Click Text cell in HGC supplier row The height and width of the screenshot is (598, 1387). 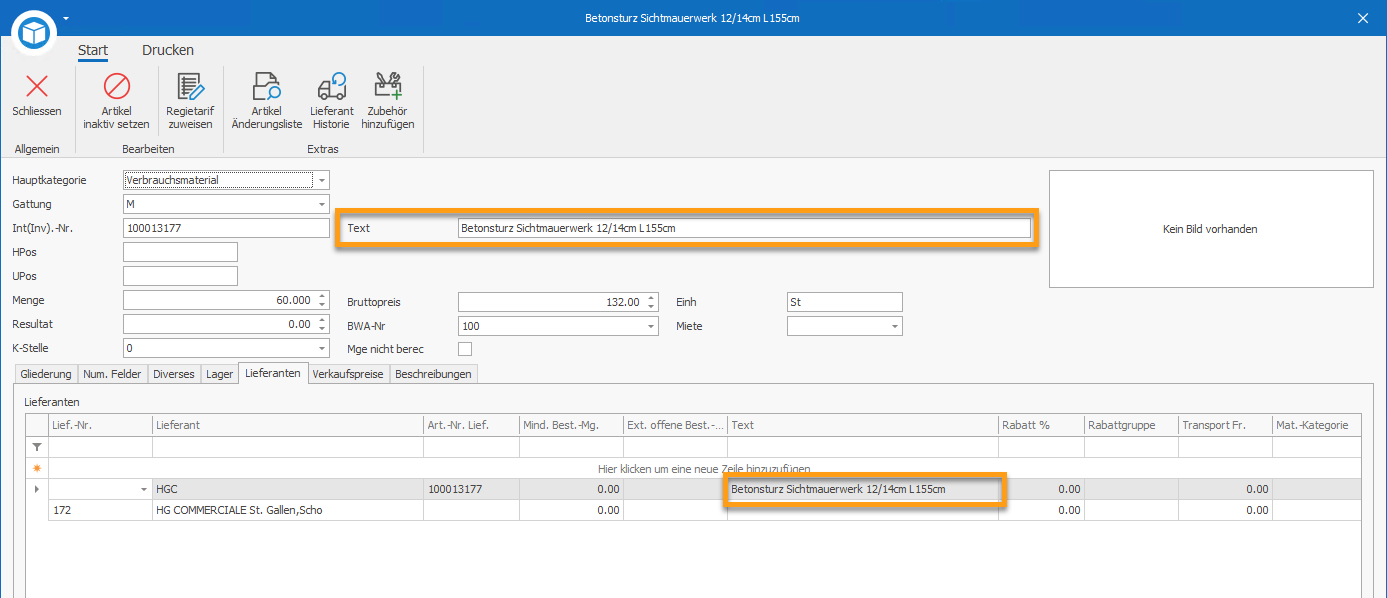(863, 489)
